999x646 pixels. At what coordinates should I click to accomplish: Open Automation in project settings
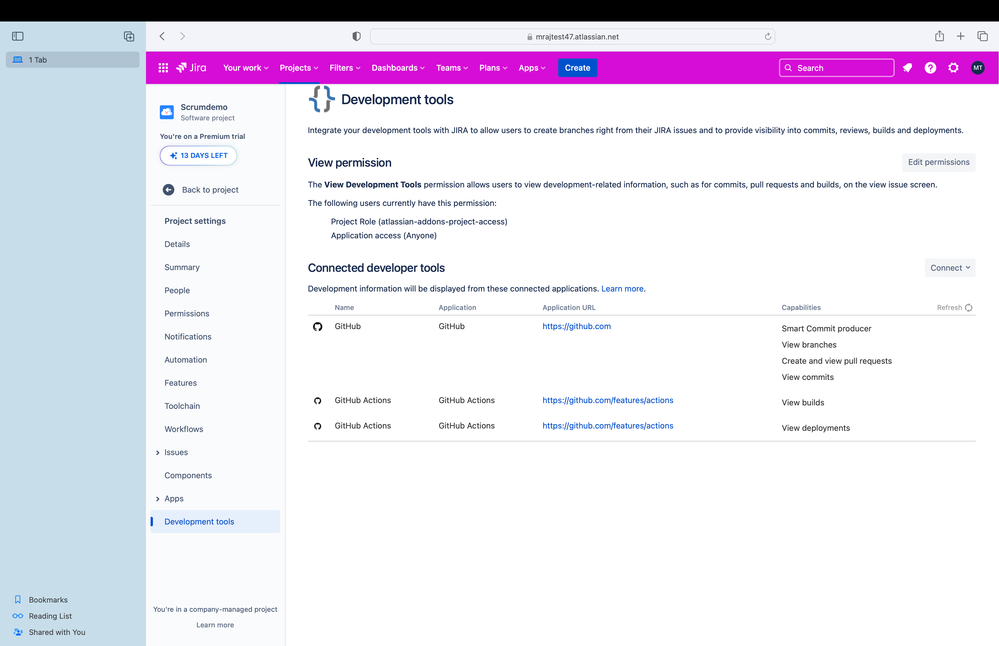pyautogui.click(x=186, y=360)
